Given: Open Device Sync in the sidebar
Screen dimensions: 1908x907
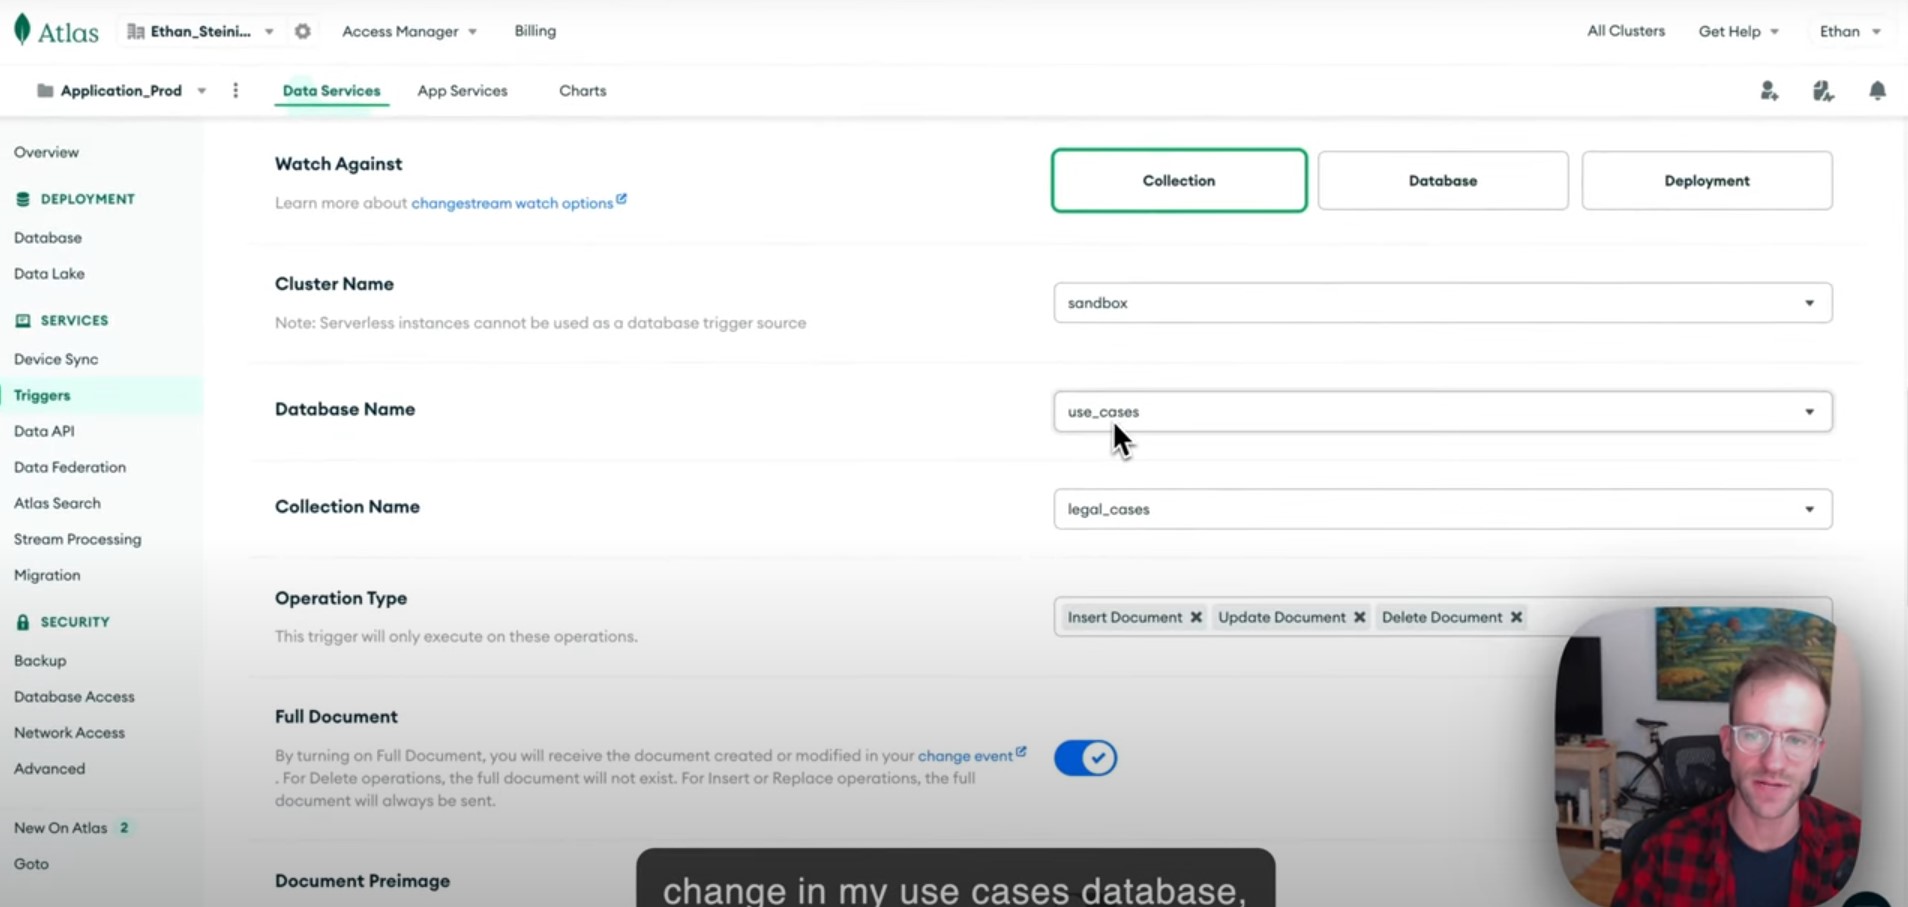Looking at the screenshot, I should click(x=56, y=359).
